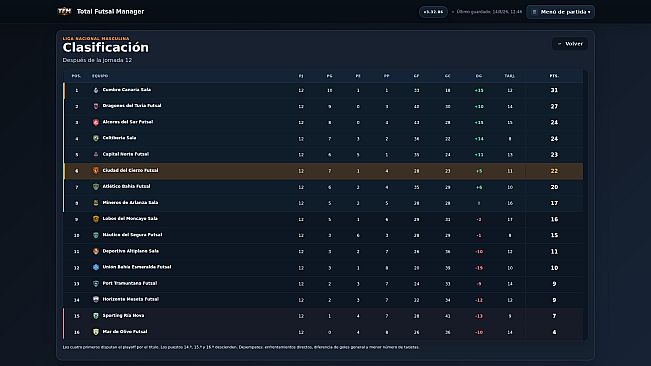Image resolution: width=651 pixels, height=366 pixels.
Task: Click the DG column header
Action: point(479,76)
